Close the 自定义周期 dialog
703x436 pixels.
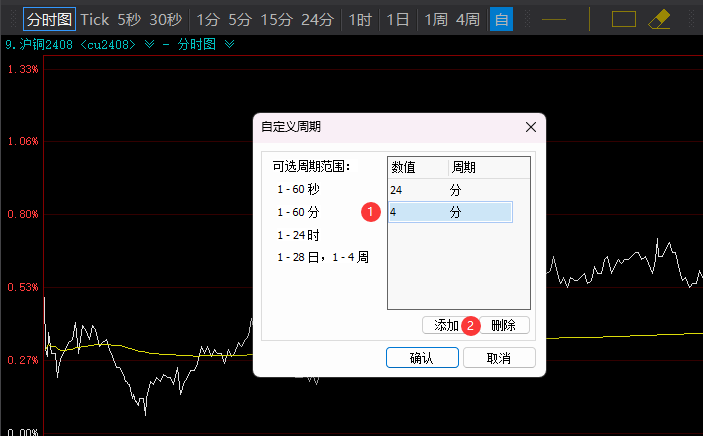(531, 127)
